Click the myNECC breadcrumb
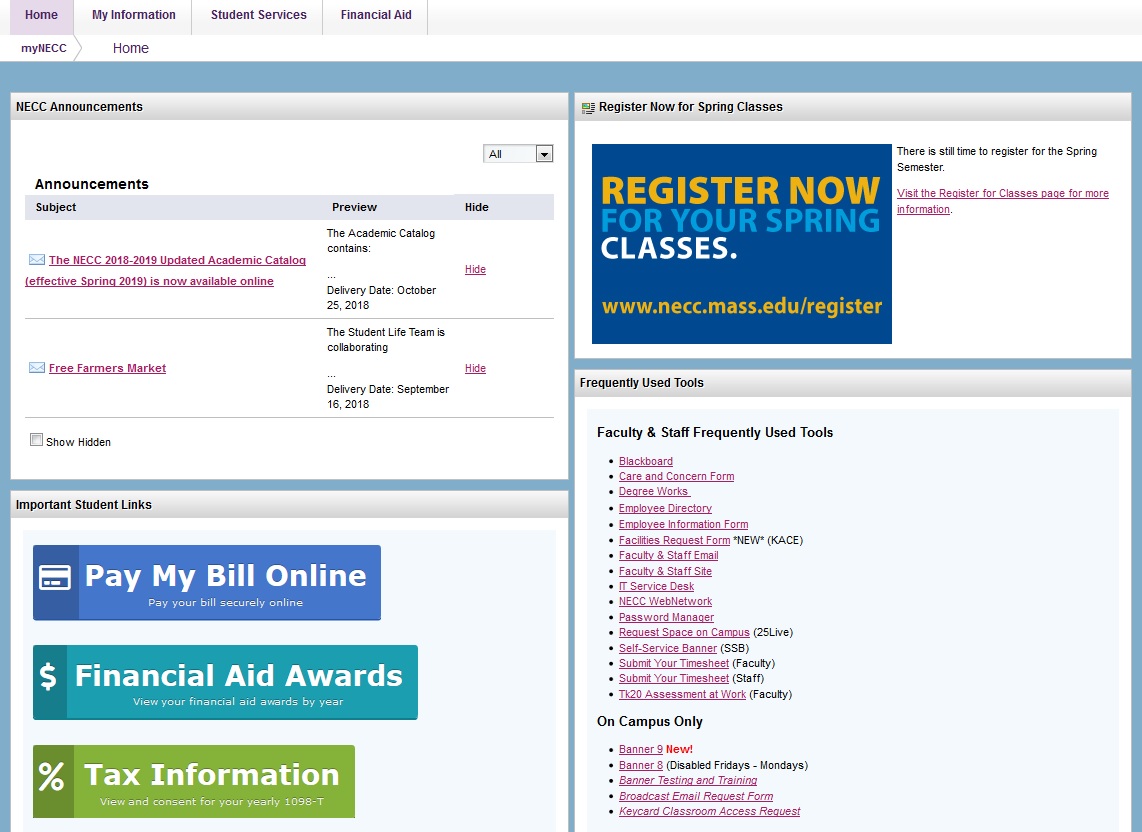Image resolution: width=1142 pixels, height=832 pixels. tap(44, 48)
